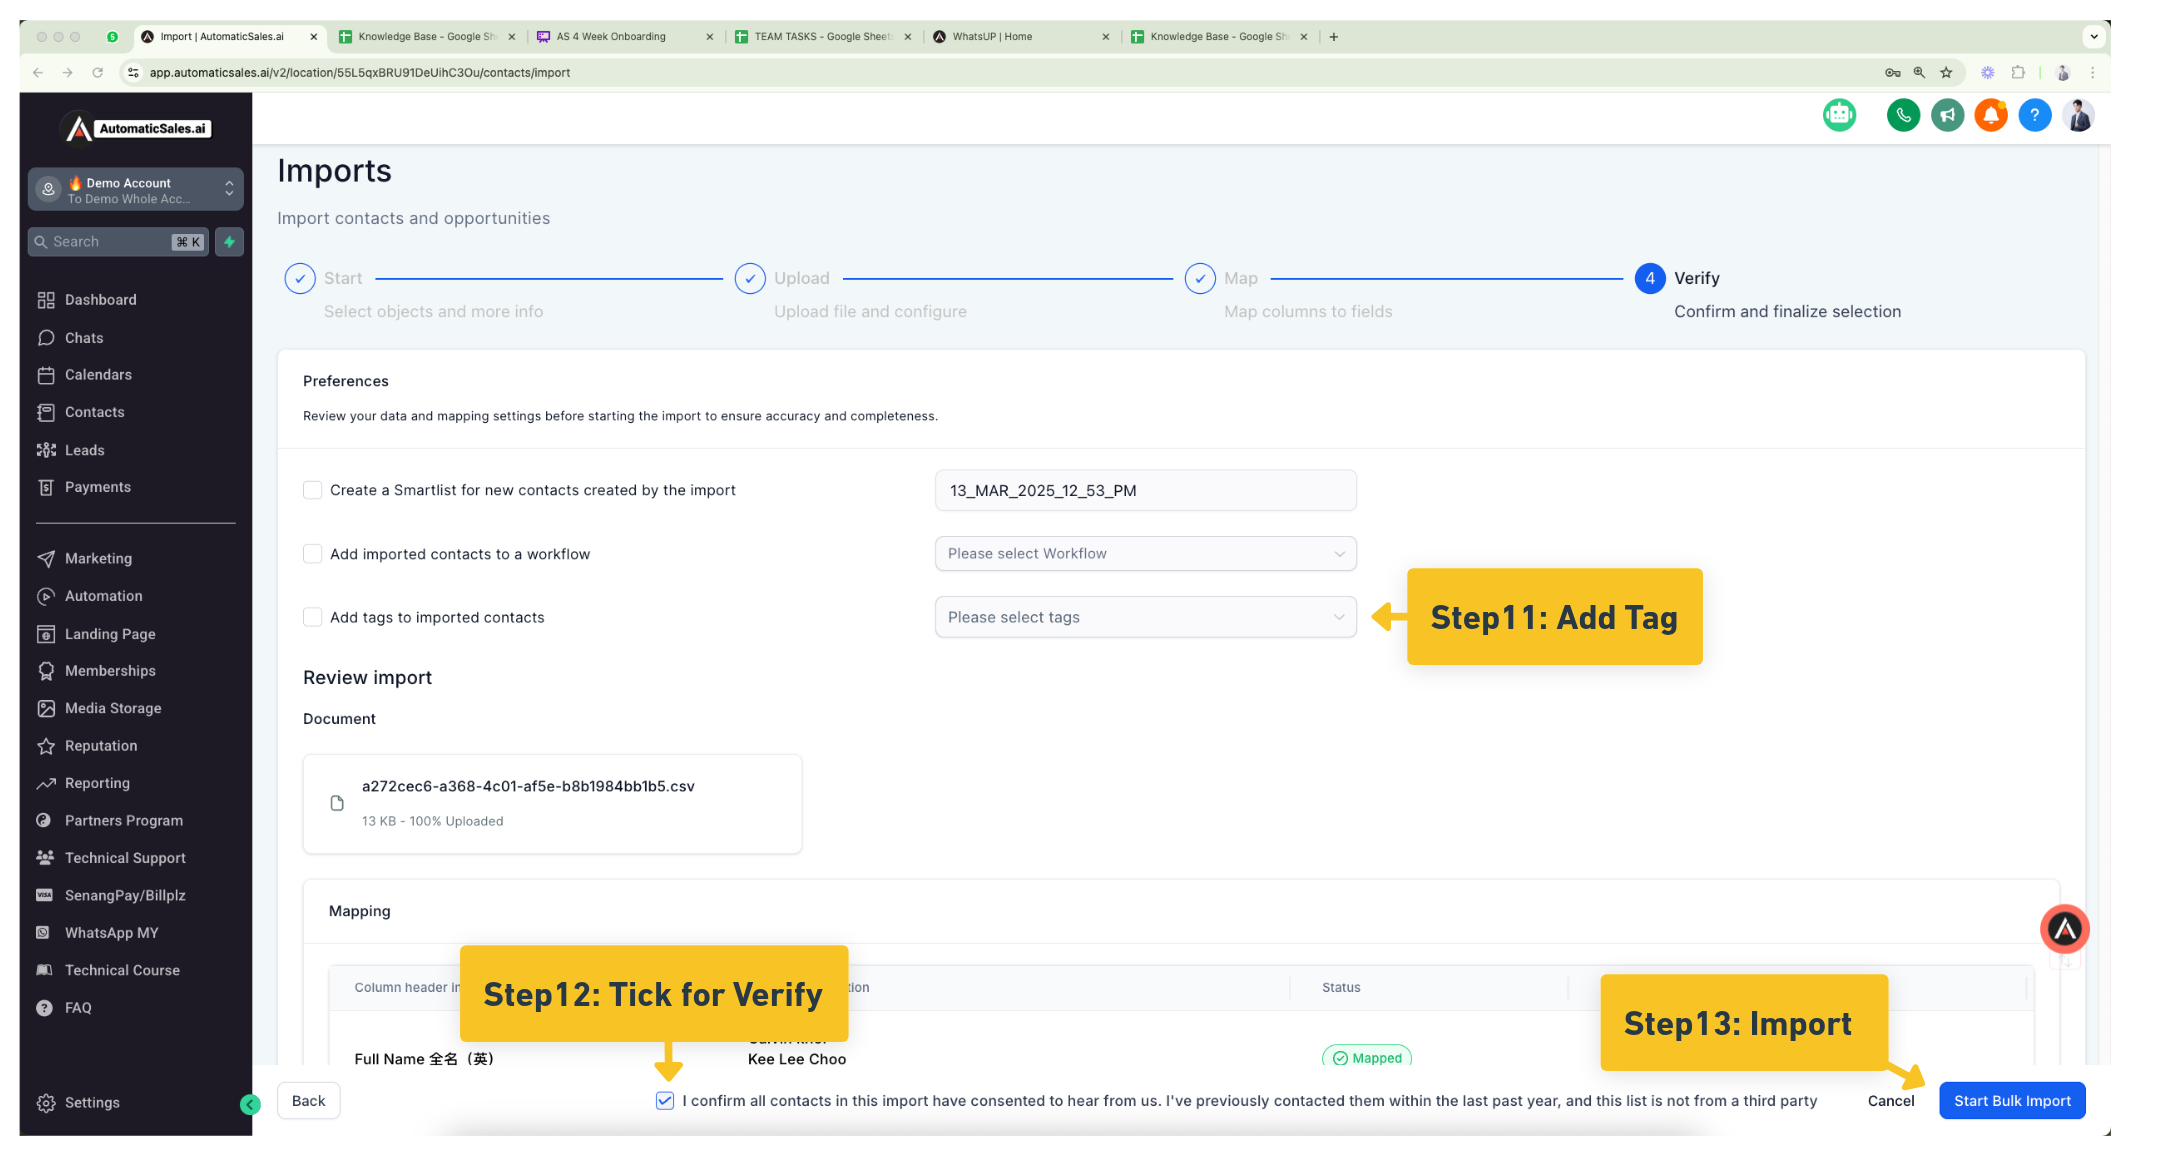Click the green chatbot icon in header
Viewport: 2164px width, 1156px height.
point(1839,116)
